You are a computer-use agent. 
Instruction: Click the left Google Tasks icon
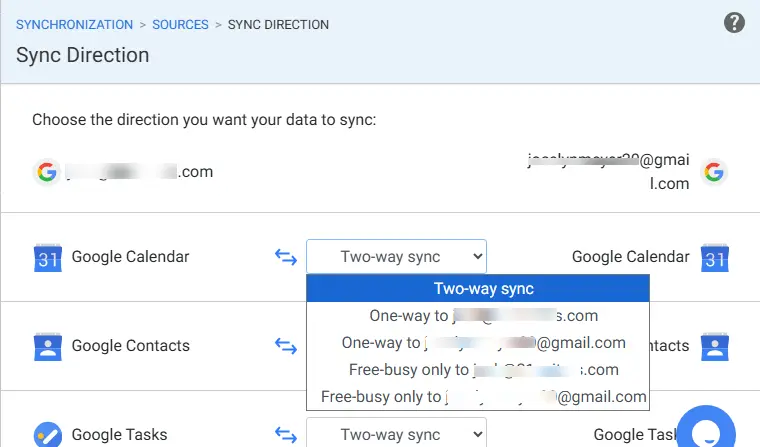48,434
